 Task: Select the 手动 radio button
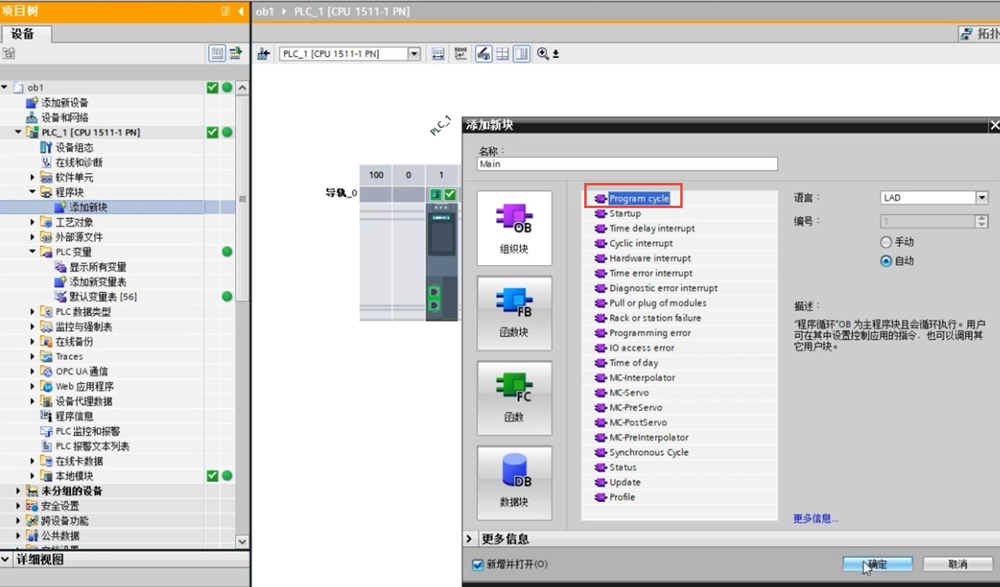(886, 242)
